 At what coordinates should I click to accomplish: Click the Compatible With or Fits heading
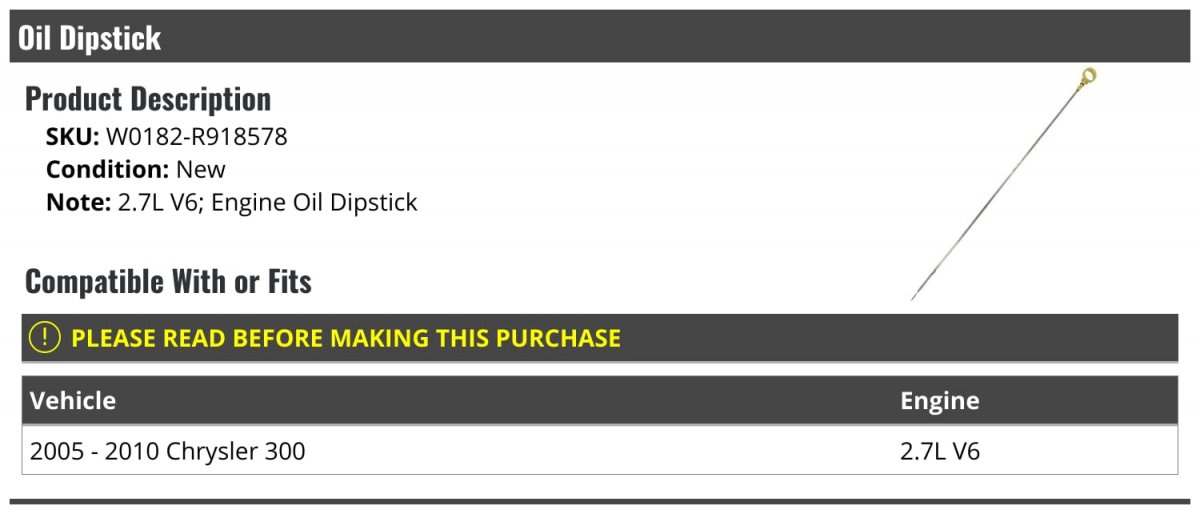(168, 282)
